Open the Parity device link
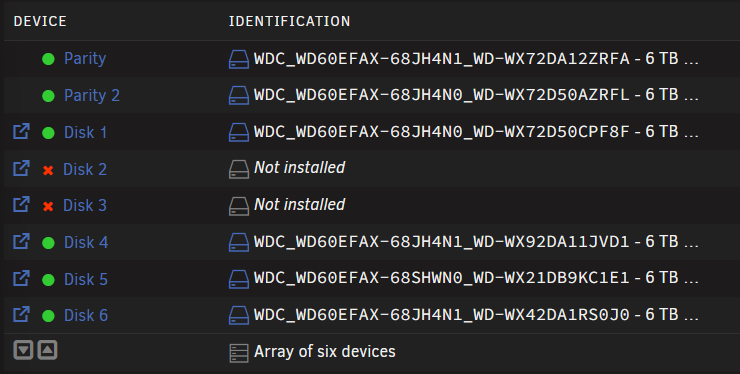This screenshot has width=740, height=374. 85,59
